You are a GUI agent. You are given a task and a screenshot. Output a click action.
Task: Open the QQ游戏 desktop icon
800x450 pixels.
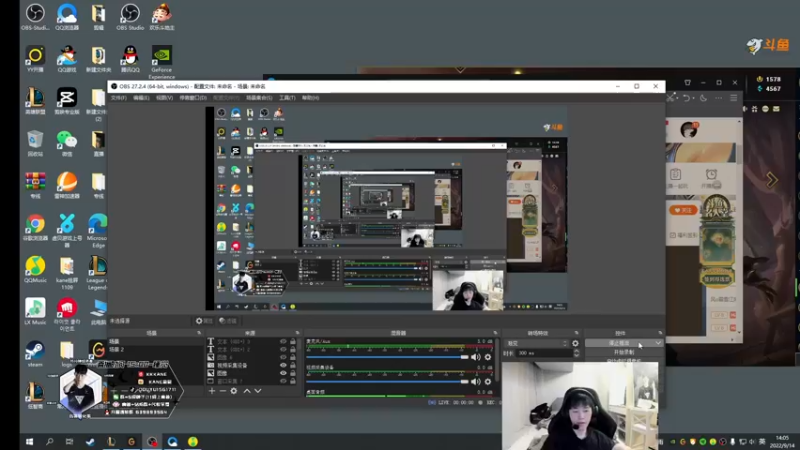click(67, 59)
